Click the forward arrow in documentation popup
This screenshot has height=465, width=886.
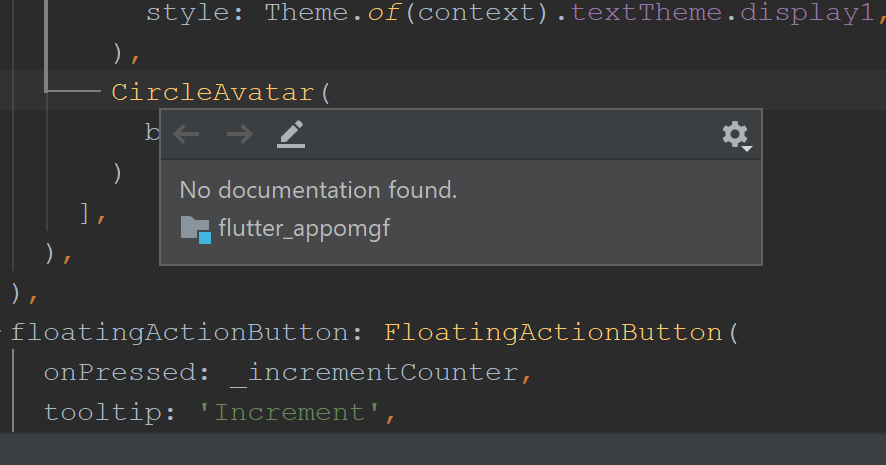click(239, 134)
